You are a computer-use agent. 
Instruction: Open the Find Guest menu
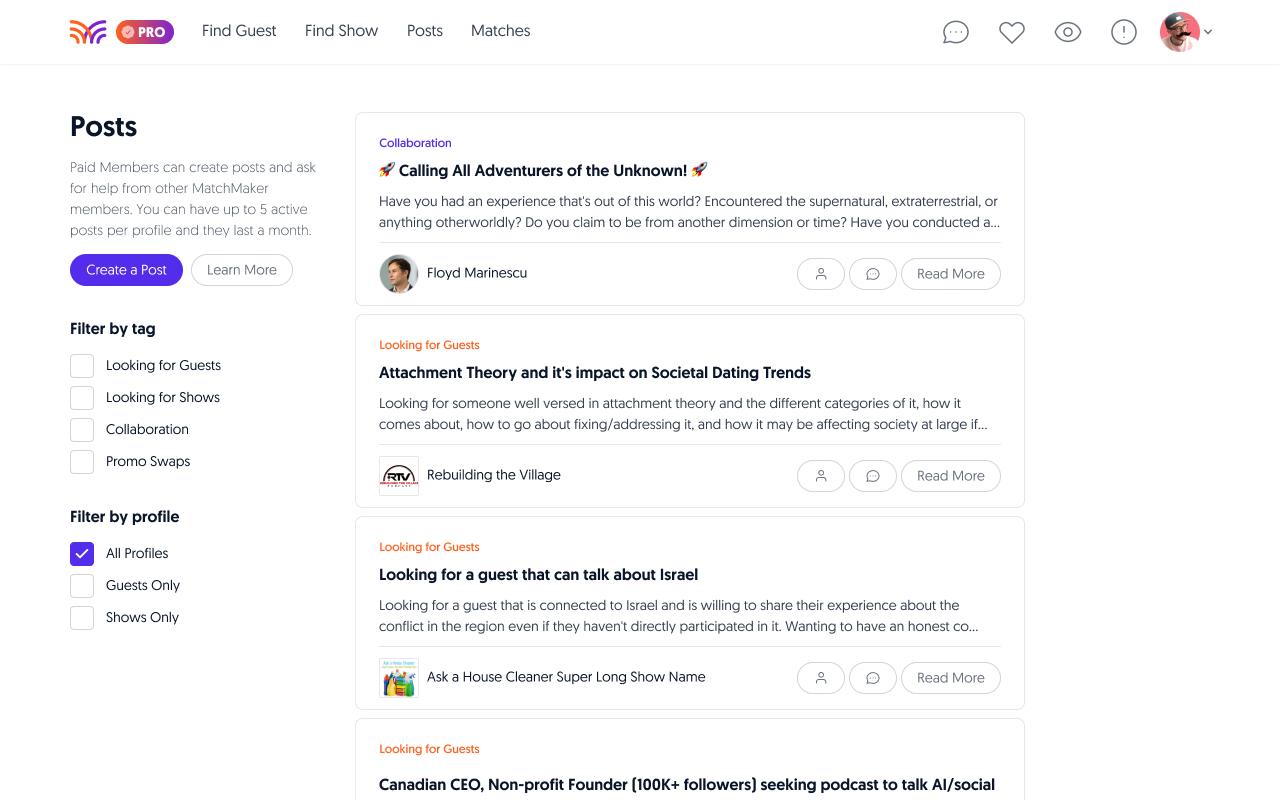click(239, 31)
